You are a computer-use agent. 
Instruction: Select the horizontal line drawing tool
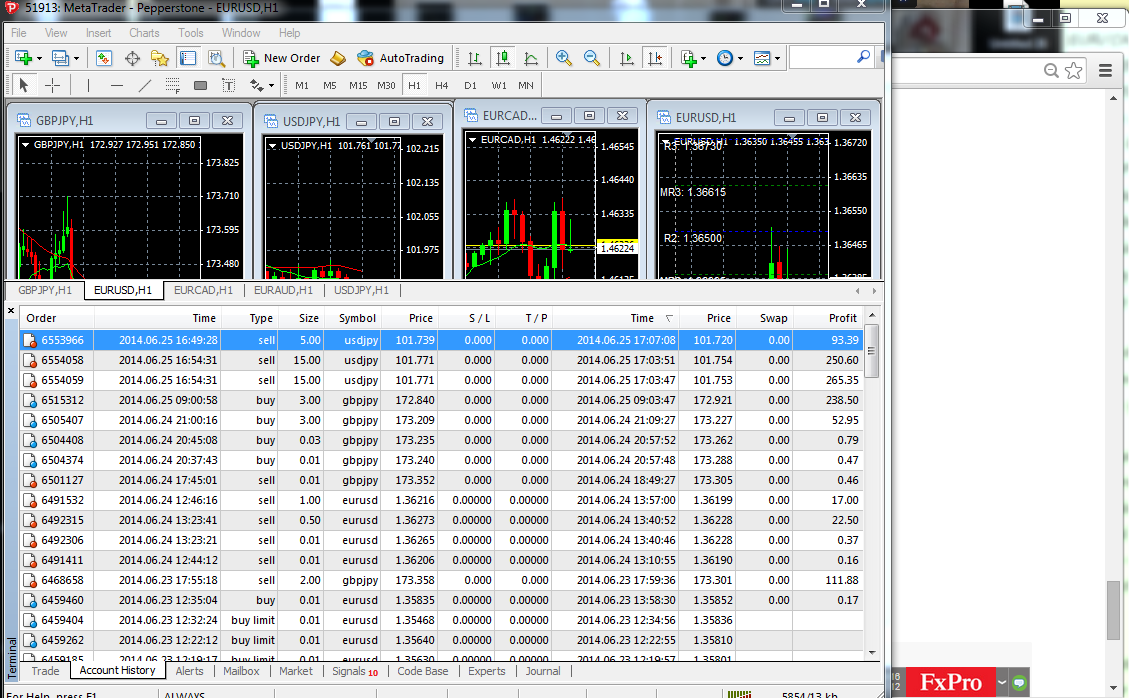point(117,86)
